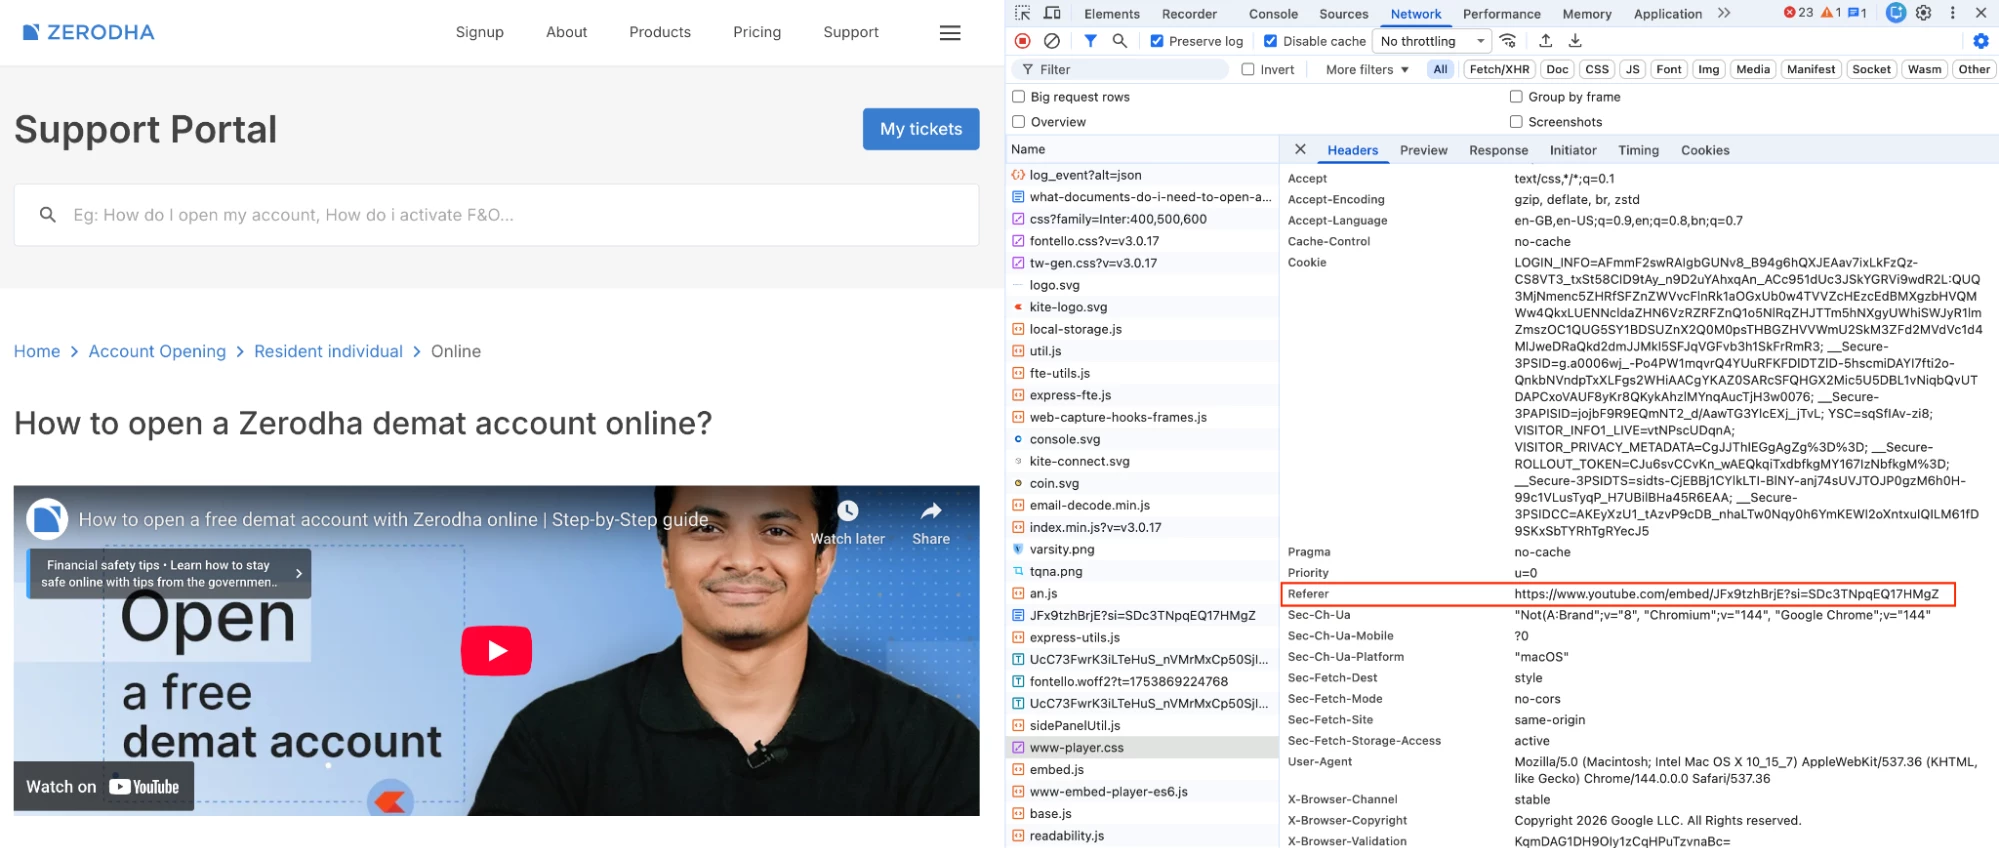Screen dimensions: 1999x849
Task: Toggle Preserve log checkbox
Action: (x=1157, y=41)
